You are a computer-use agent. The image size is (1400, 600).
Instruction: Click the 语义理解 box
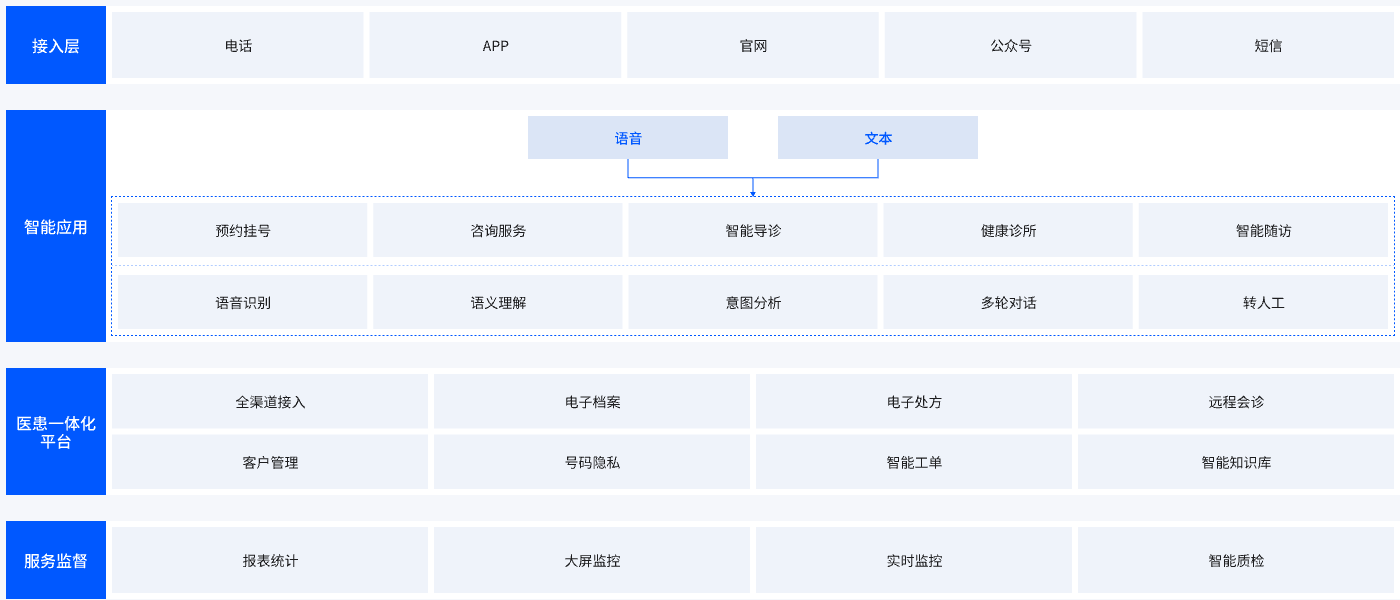click(498, 302)
